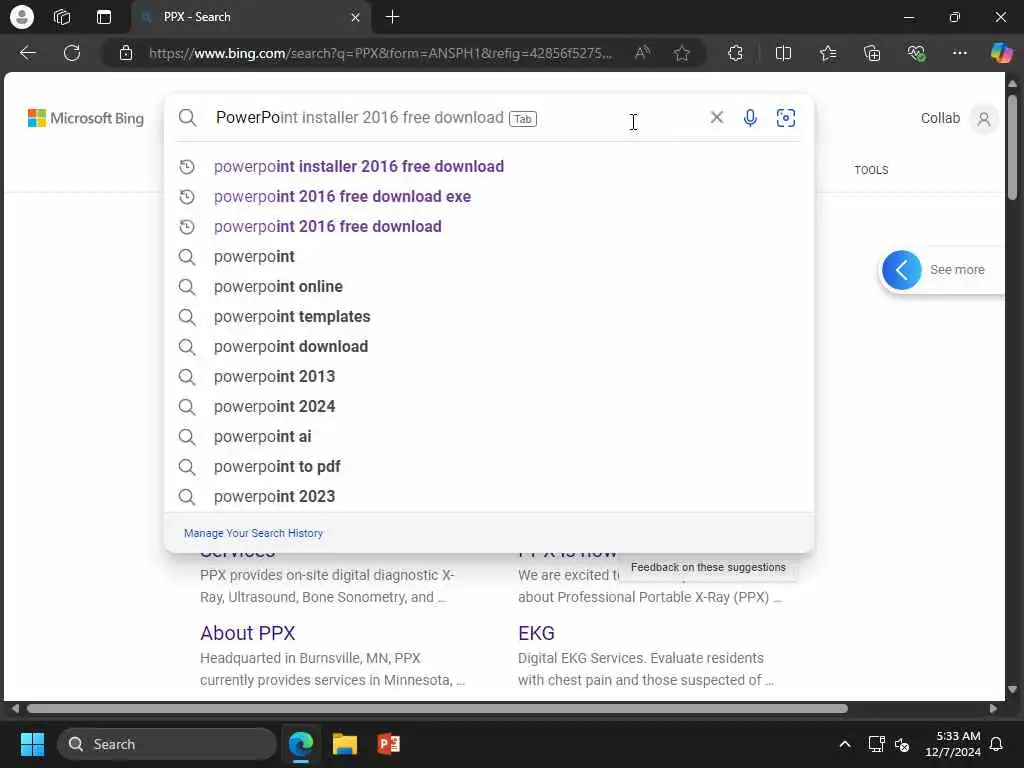Screen dimensions: 1024x768
Task: Click the horizontal page scrollbar
Action: 437,709
